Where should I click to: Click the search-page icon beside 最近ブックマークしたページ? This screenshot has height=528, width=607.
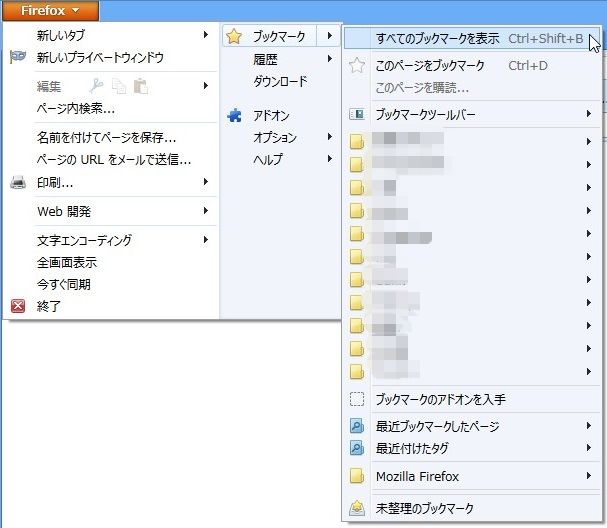pyautogui.click(x=357, y=426)
